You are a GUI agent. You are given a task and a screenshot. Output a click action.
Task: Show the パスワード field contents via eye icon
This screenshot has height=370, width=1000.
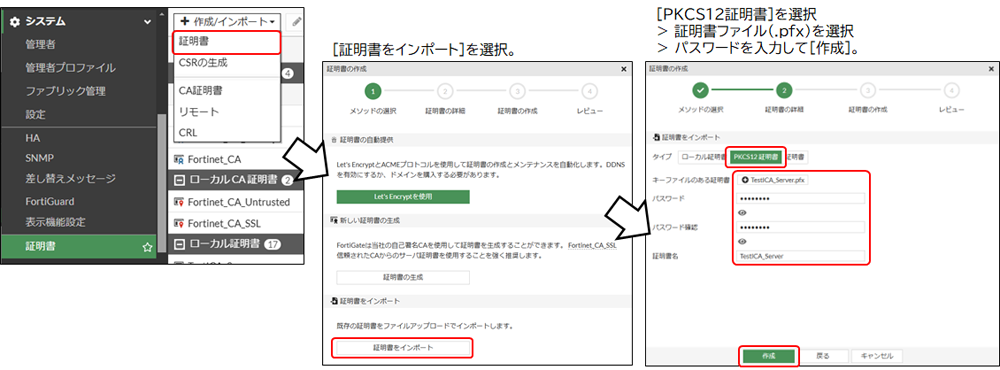[742, 212]
